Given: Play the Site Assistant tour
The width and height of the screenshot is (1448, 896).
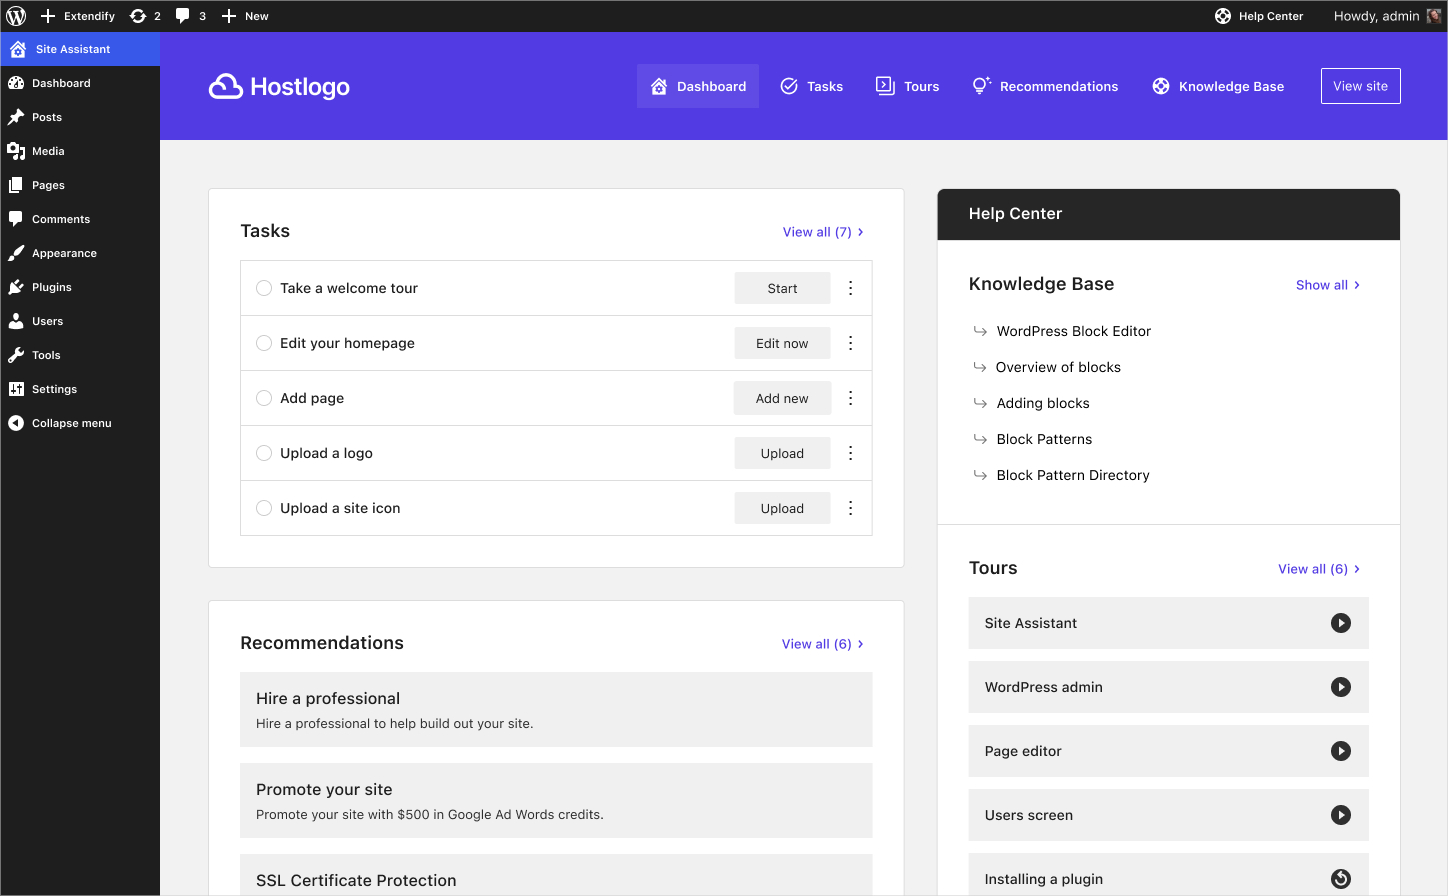Looking at the screenshot, I should pos(1340,623).
